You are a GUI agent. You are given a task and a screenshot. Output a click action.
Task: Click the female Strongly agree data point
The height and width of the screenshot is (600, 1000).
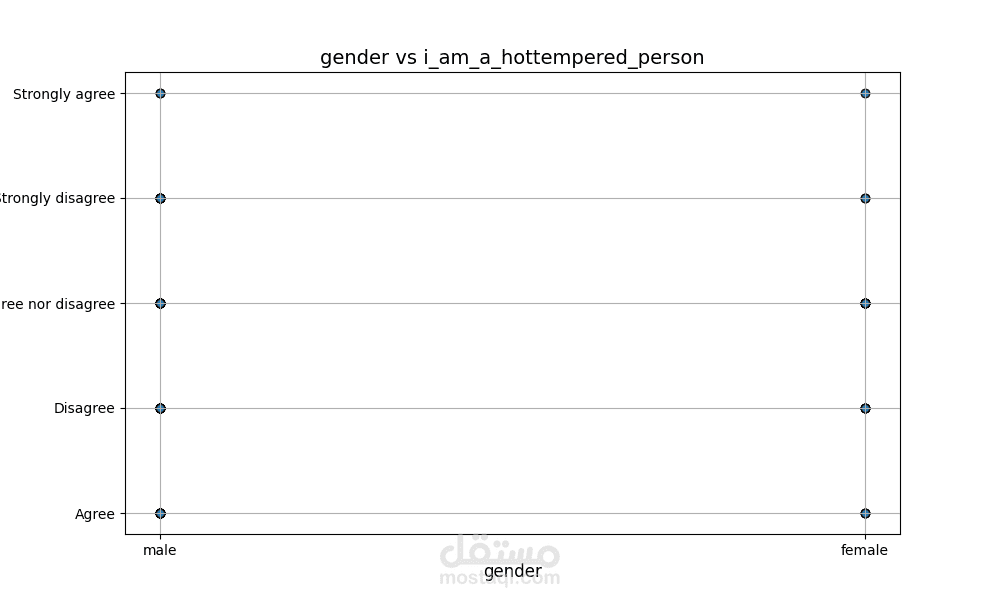865,94
